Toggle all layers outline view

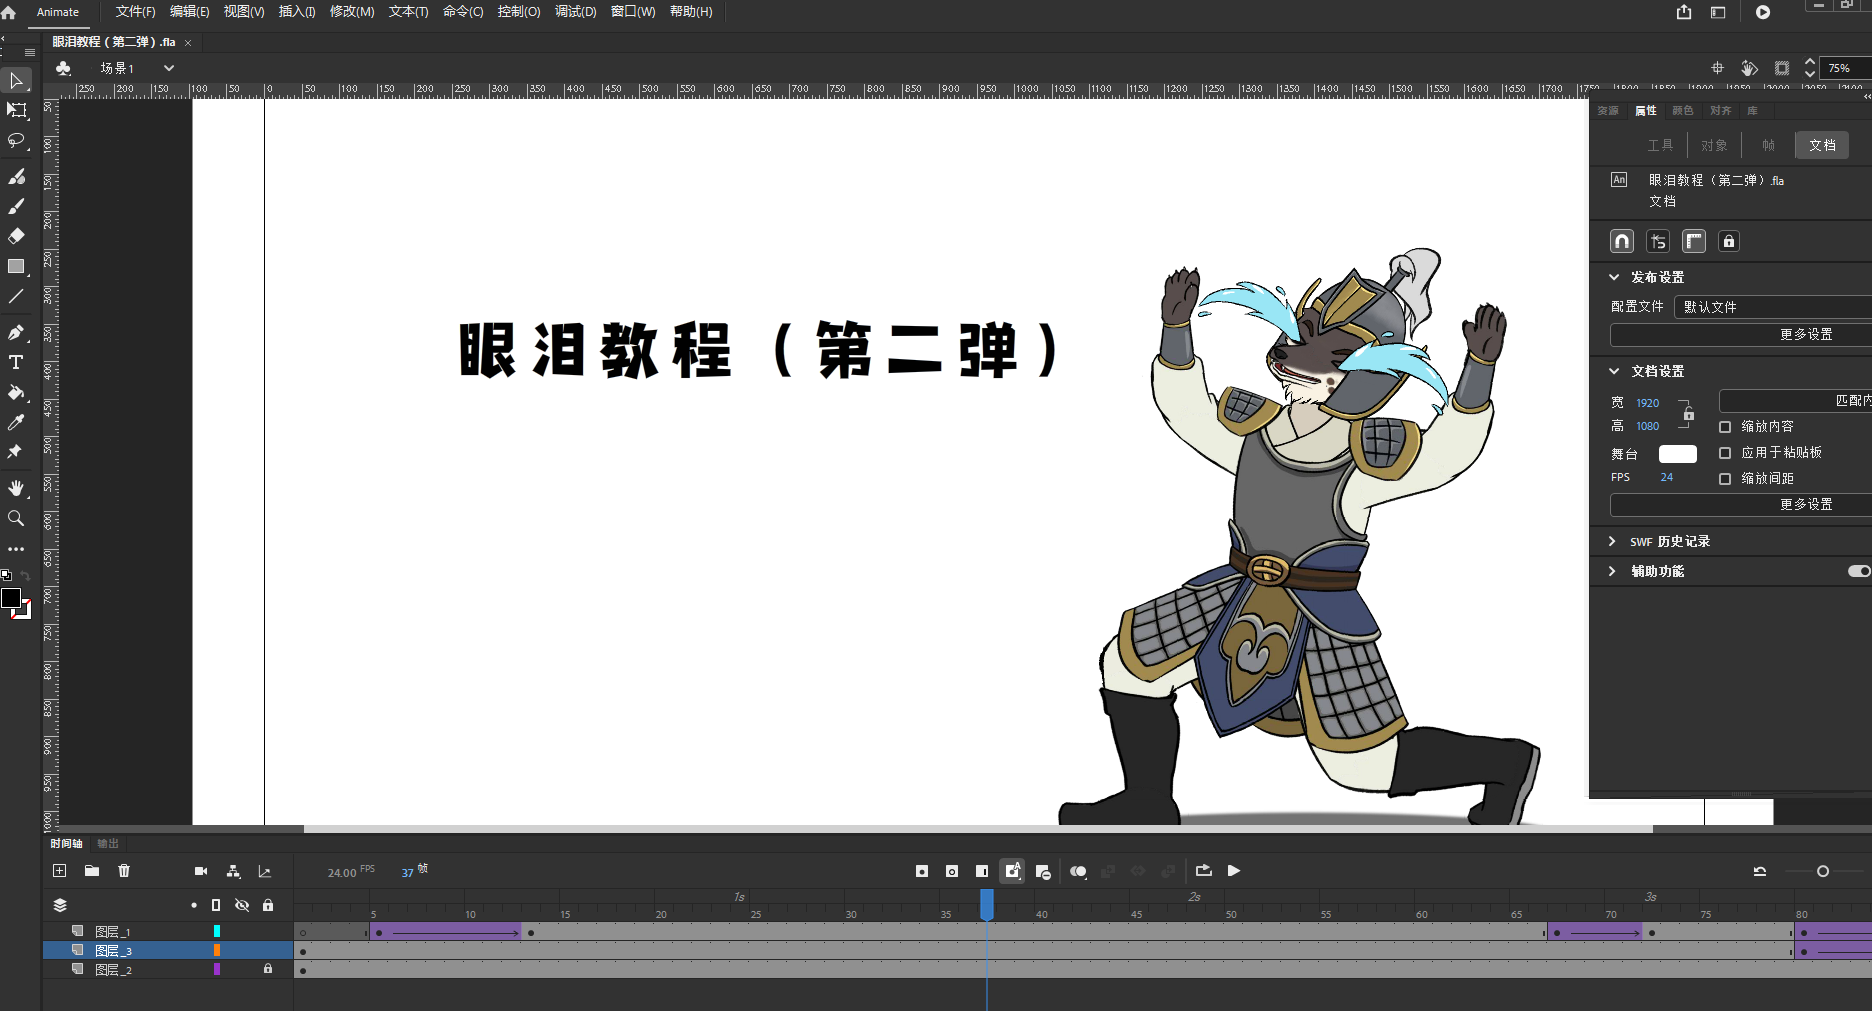pos(216,905)
